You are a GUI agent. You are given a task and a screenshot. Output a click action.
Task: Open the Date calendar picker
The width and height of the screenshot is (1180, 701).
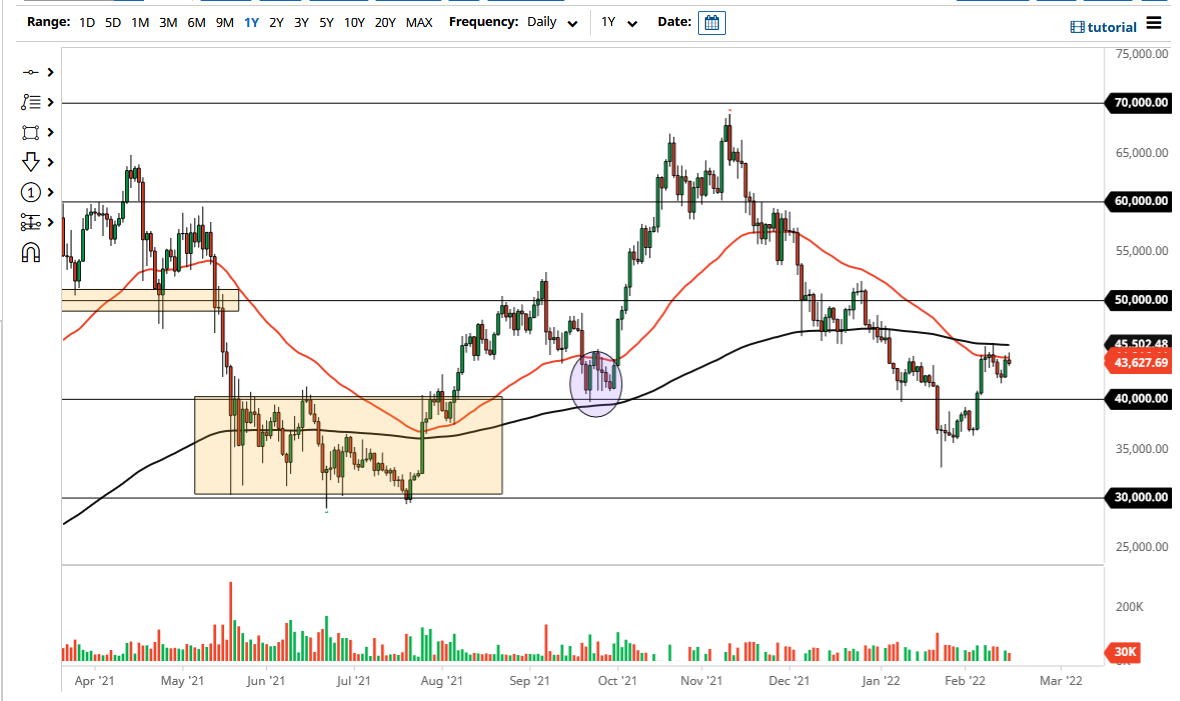pyautogui.click(x=710, y=22)
